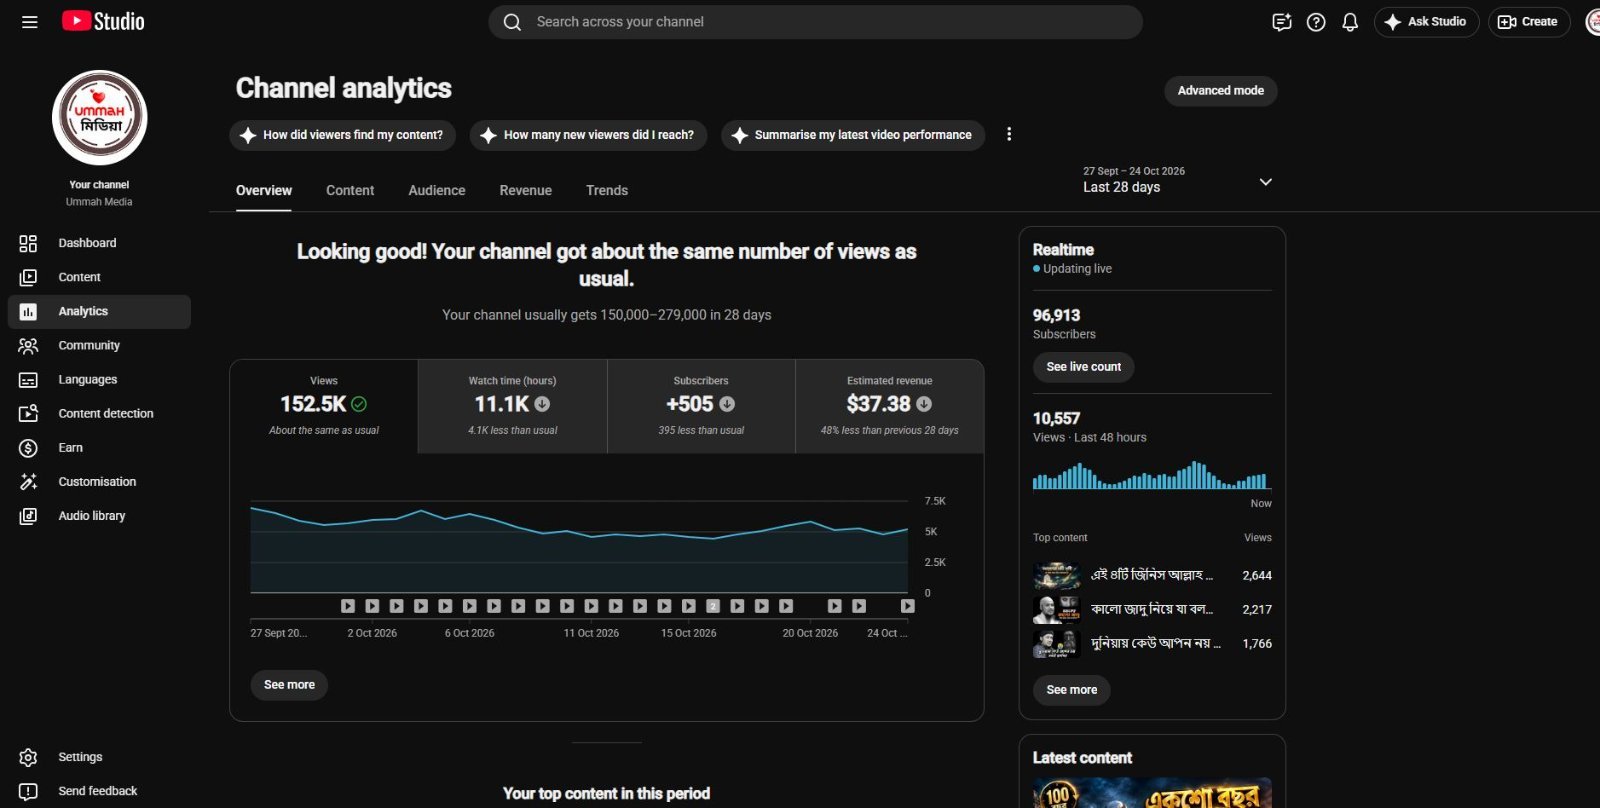
Task: Open the Ummah Media channel avatar
Action: [100, 117]
